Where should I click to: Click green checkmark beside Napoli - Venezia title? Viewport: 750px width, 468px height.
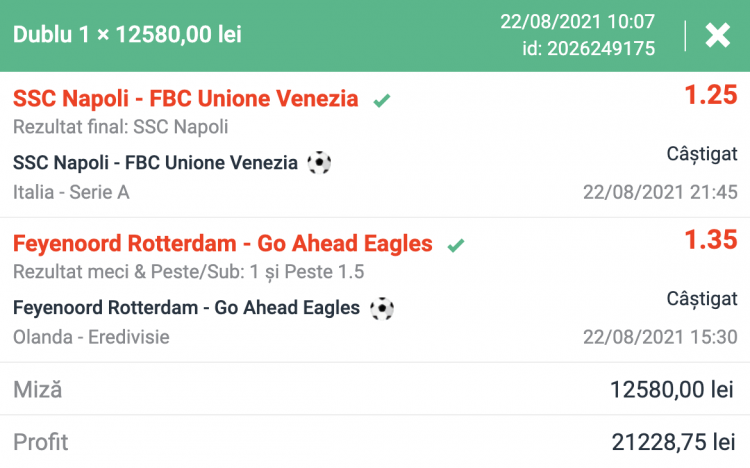(x=381, y=100)
